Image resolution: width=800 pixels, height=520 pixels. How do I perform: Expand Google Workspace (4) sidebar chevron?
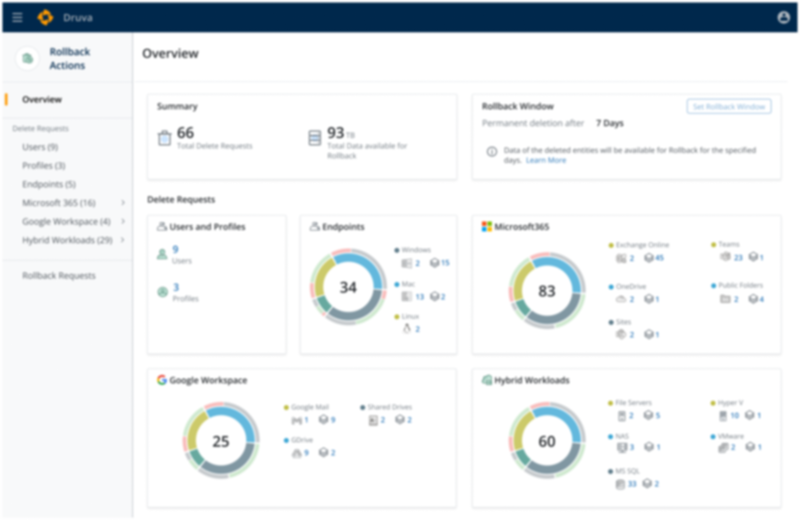click(123, 221)
